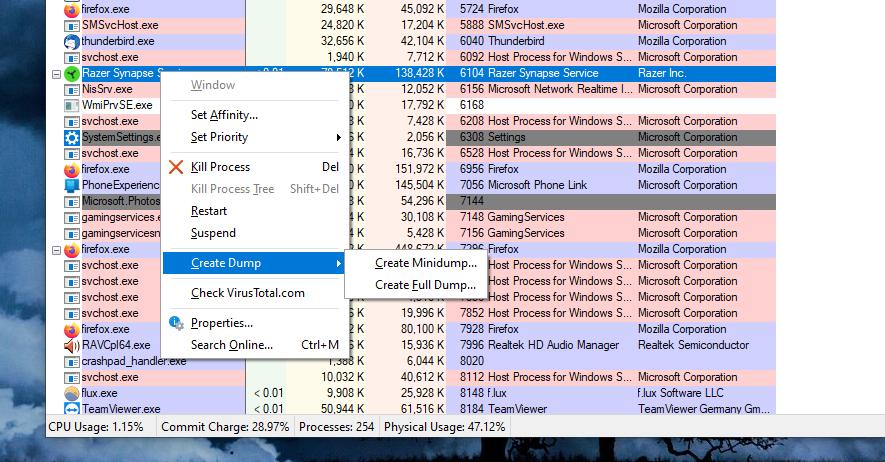Click the WmiPrvSE.exe process icon
The image size is (885, 462).
click(72, 105)
